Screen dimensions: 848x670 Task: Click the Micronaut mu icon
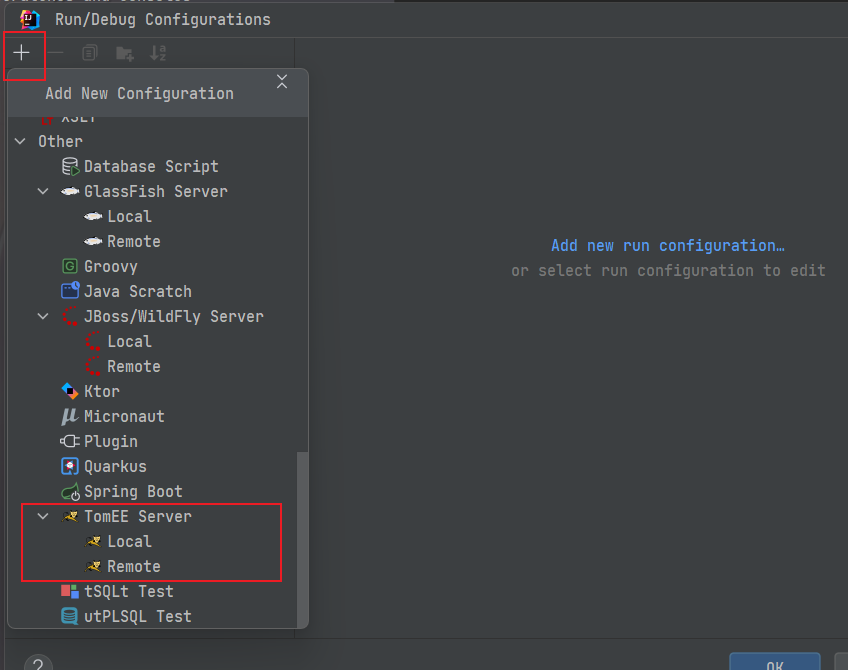click(x=69, y=416)
